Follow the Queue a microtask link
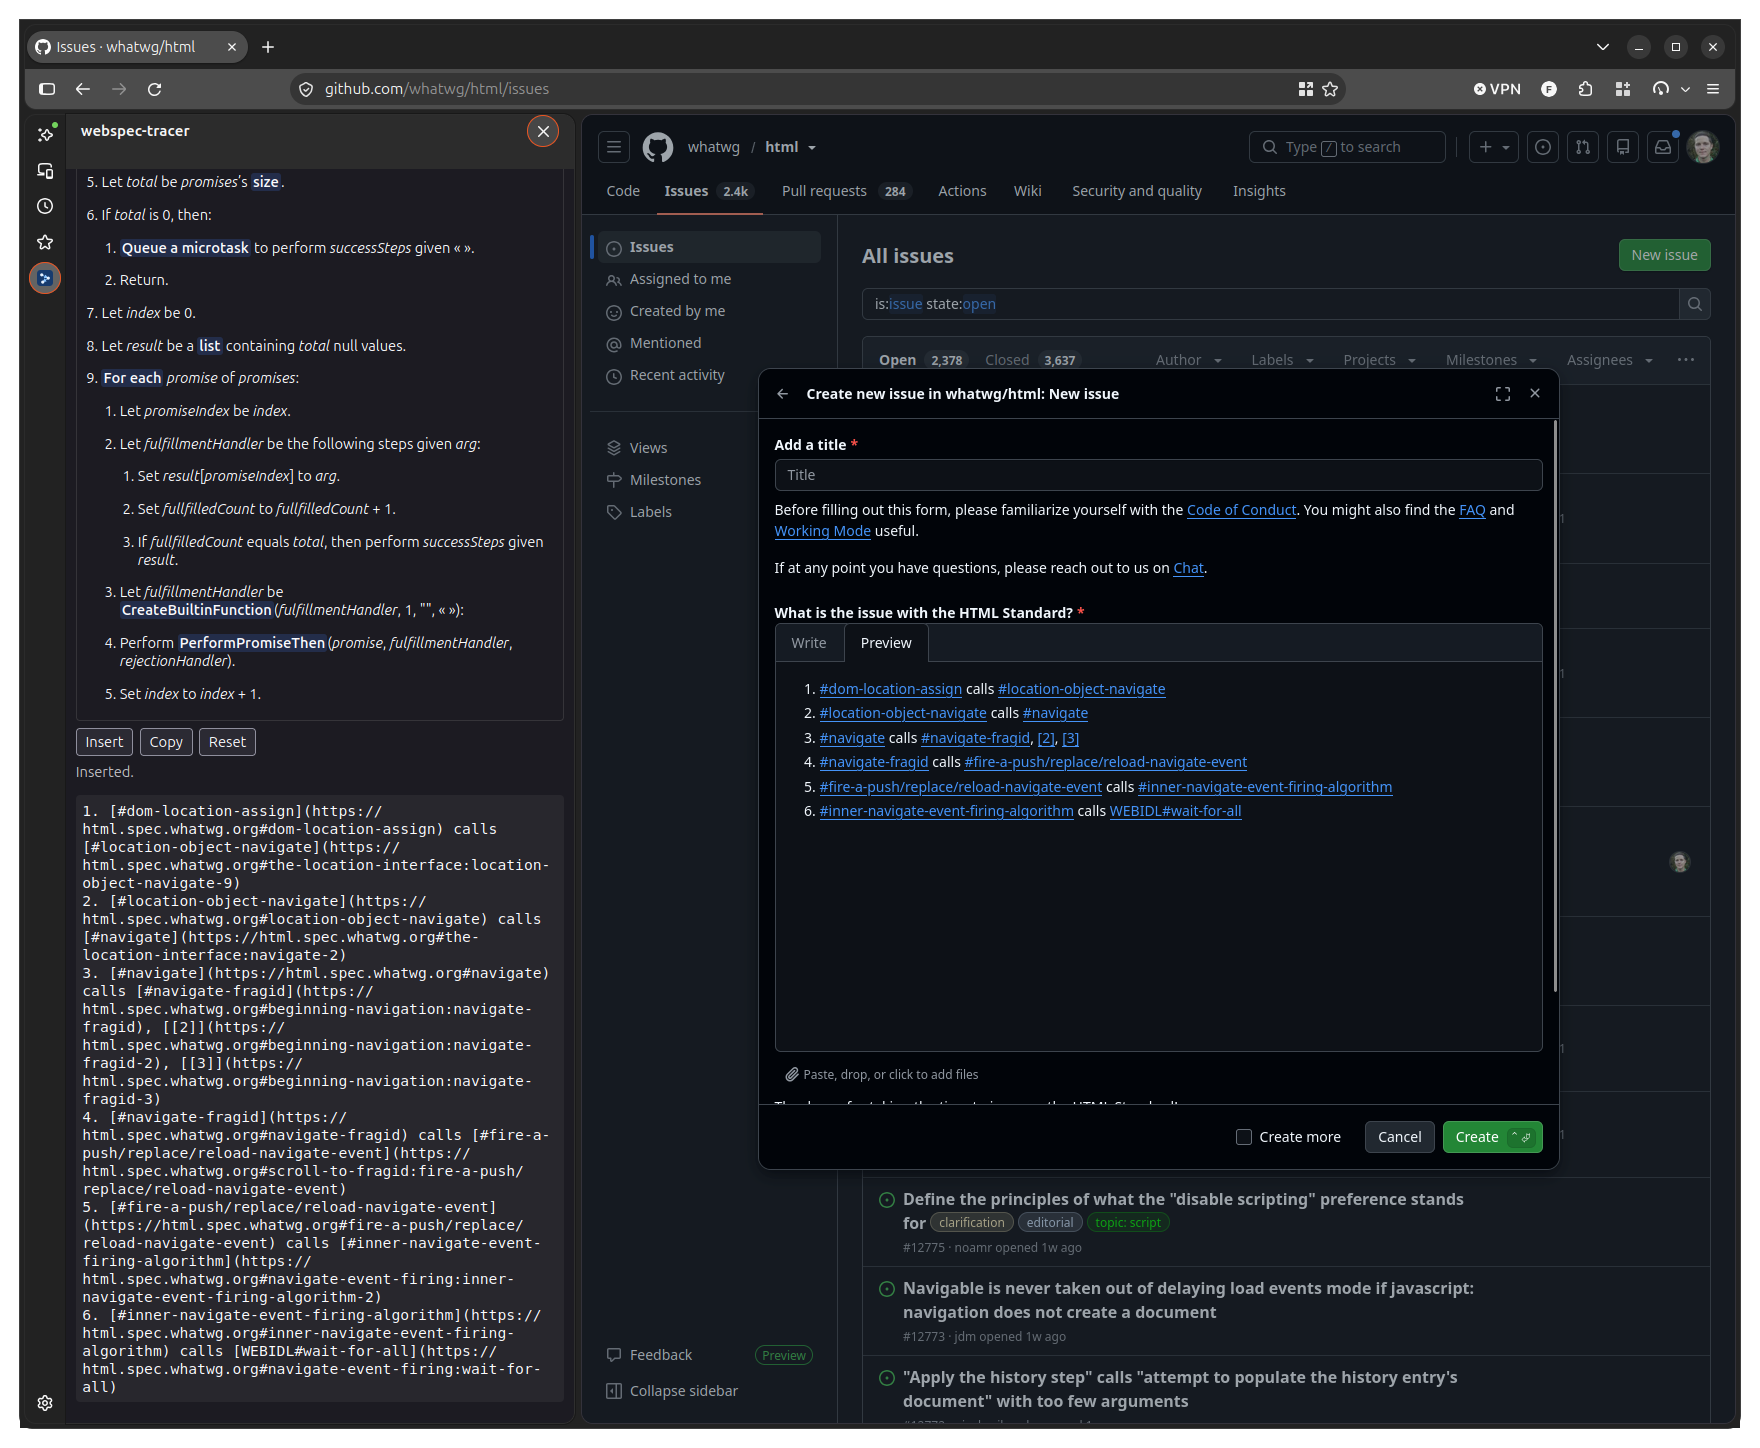This screenshot has width=1760, height=1448. click(185, 248)
